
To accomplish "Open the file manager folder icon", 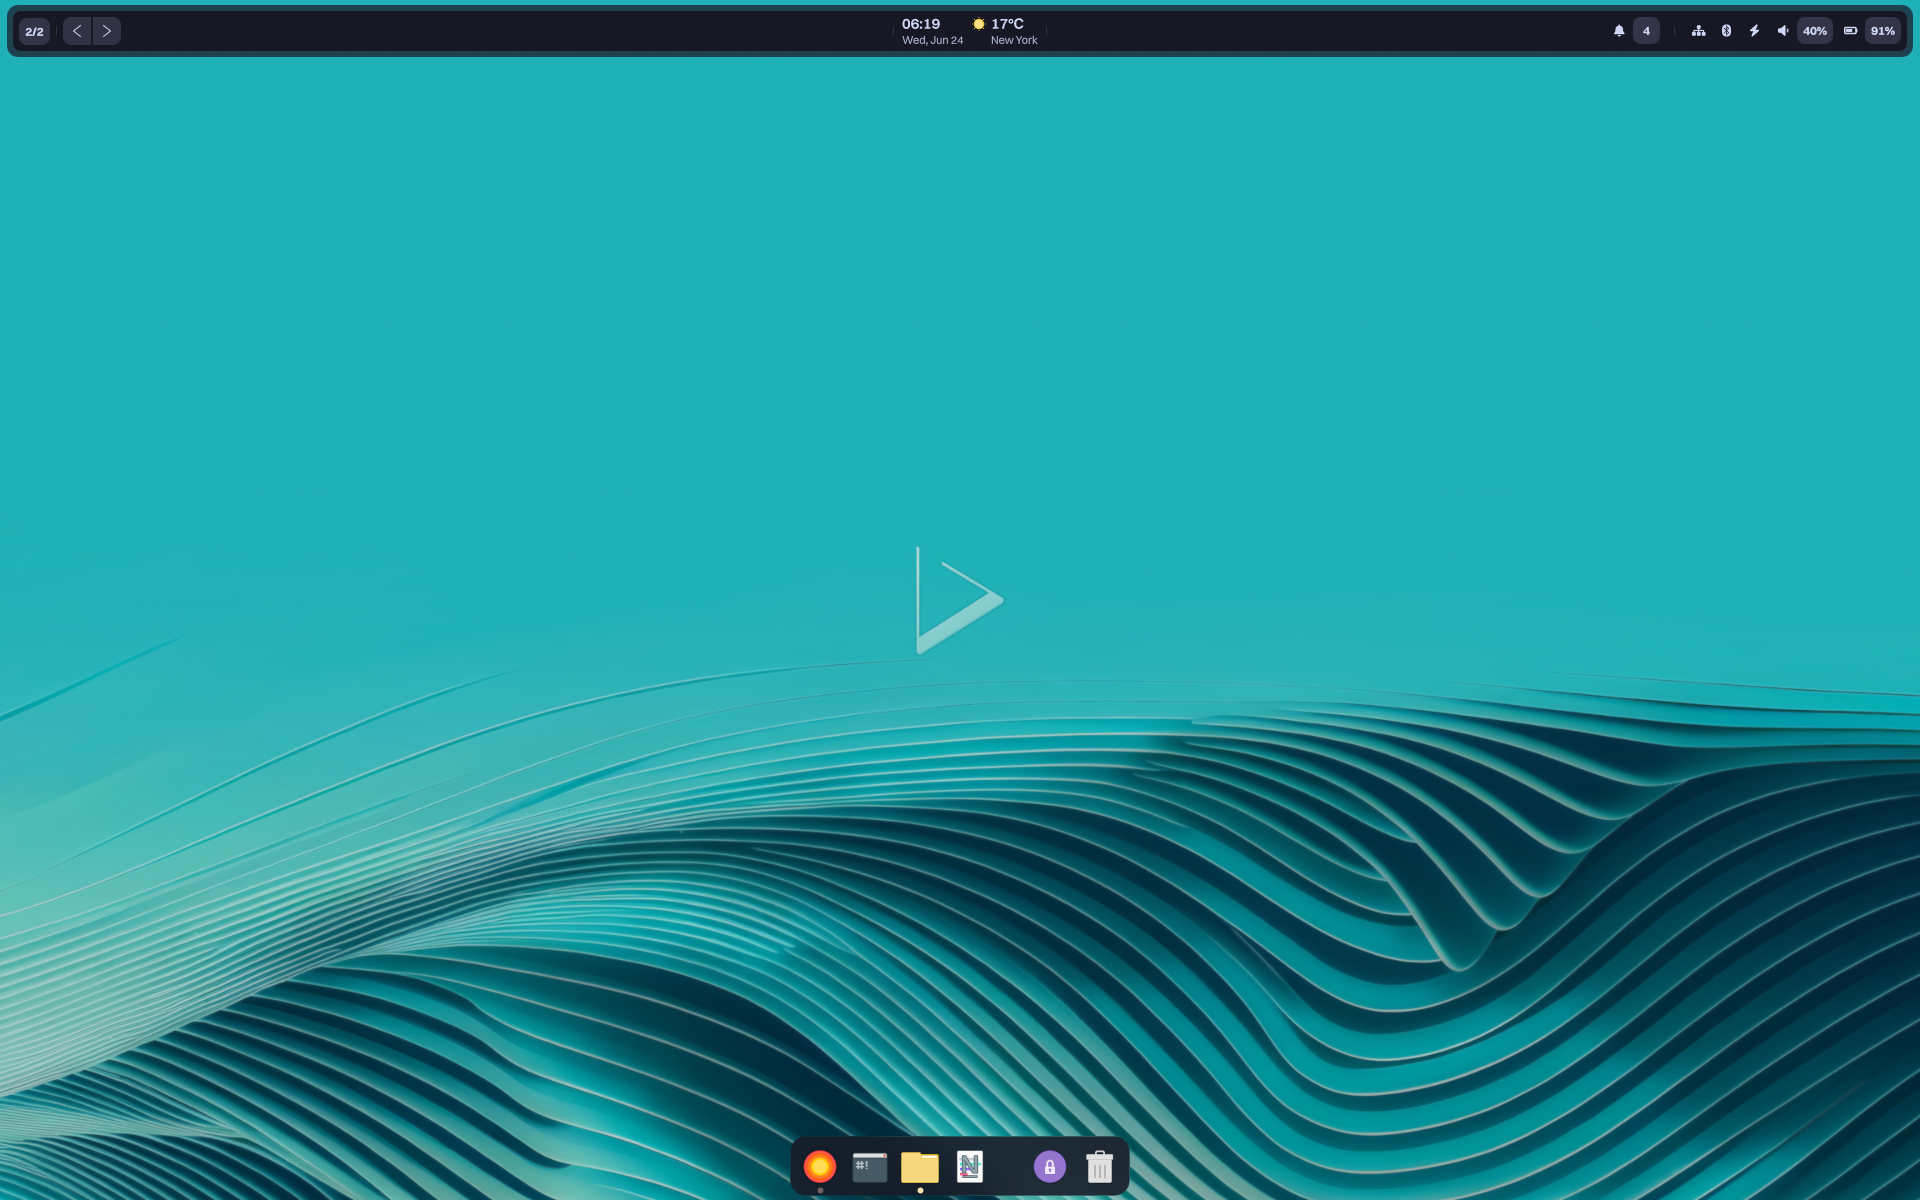I will [x=920, y=1167].
